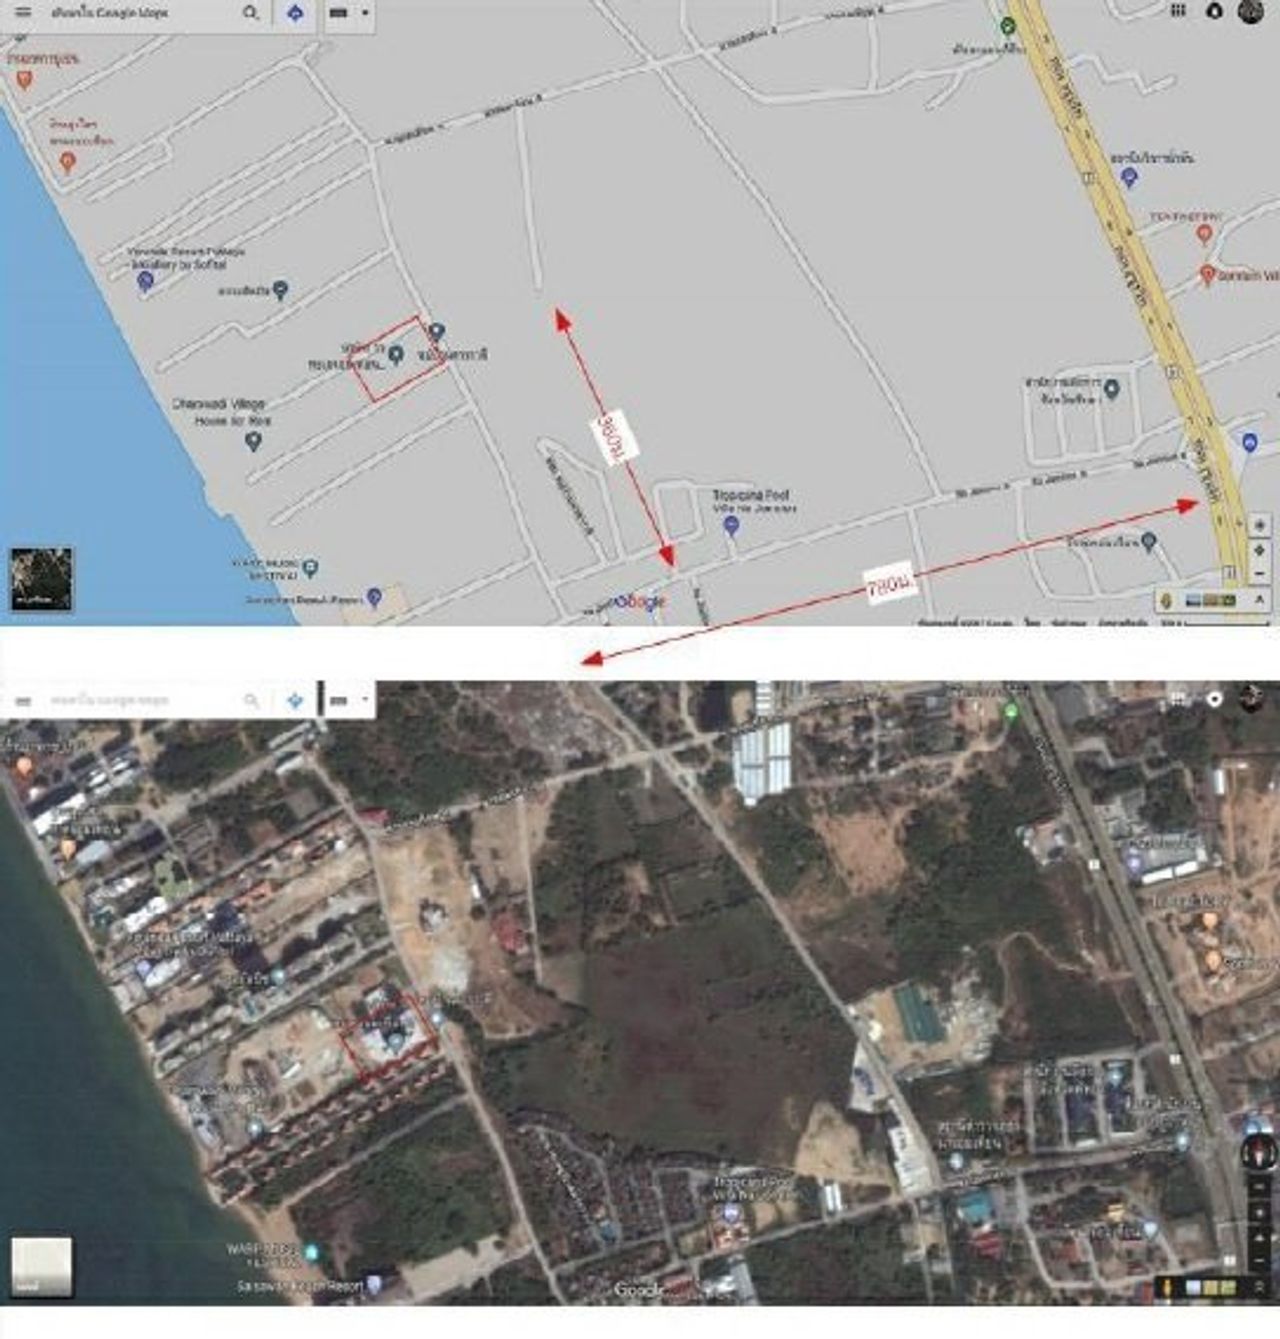Expand the dropdown arrow beside the satellite map search
Image resolution: width=1280 pixels, height=1339 pixels.
point(365,700)
